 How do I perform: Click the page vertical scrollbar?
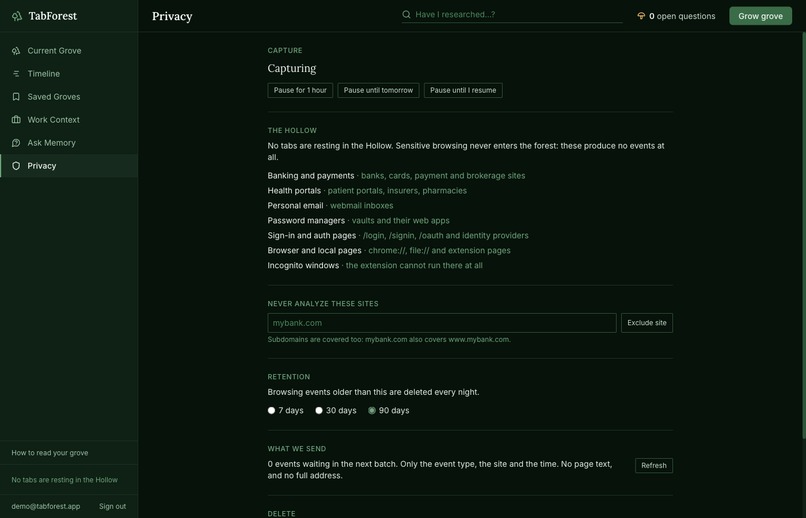[804, 236]
